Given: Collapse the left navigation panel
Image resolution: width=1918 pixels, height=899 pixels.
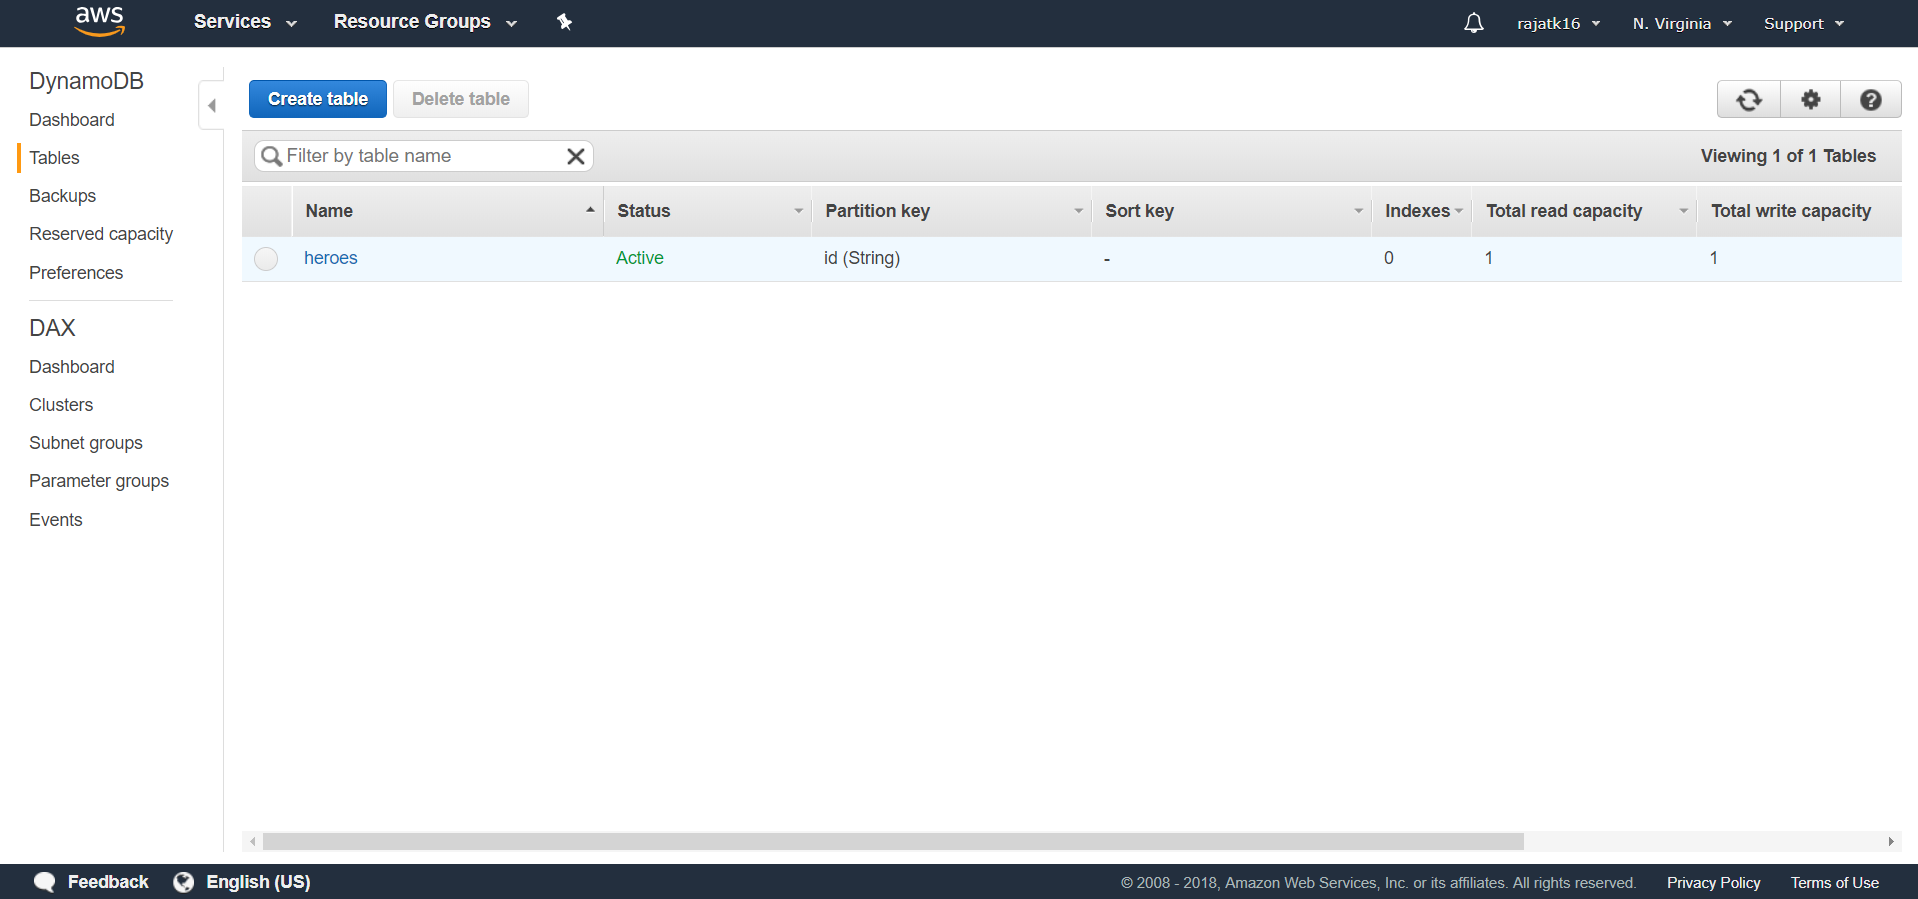Looking at the screenshot, I should click(x=211, y=105).
